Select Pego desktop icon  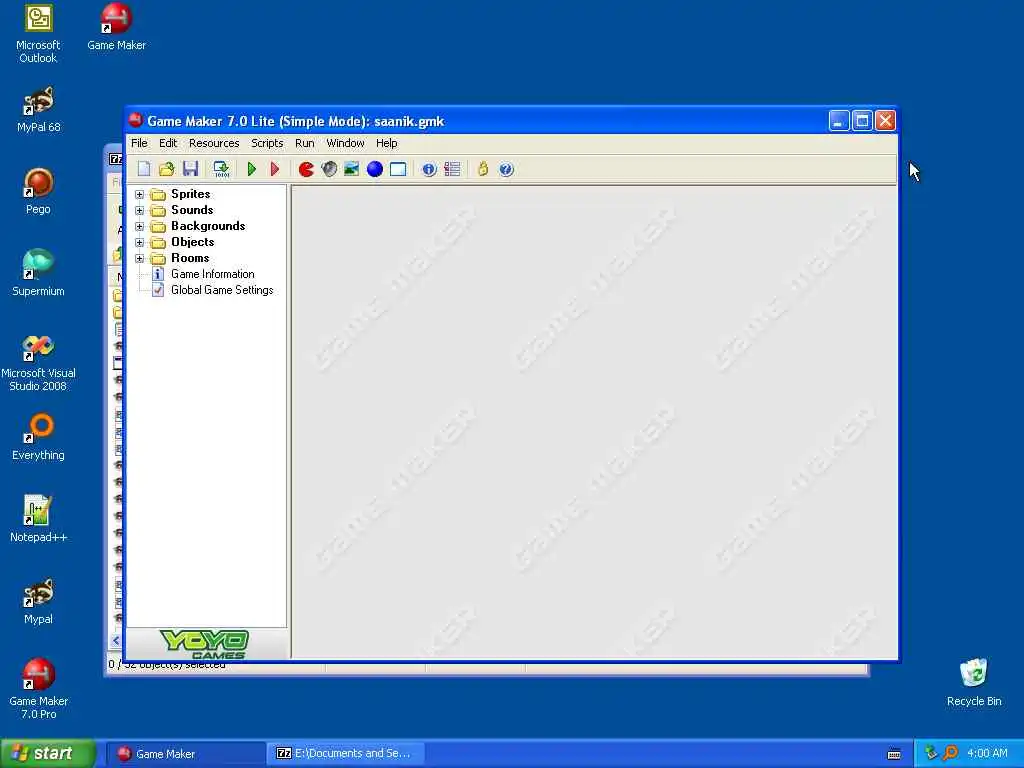point(38,191)
